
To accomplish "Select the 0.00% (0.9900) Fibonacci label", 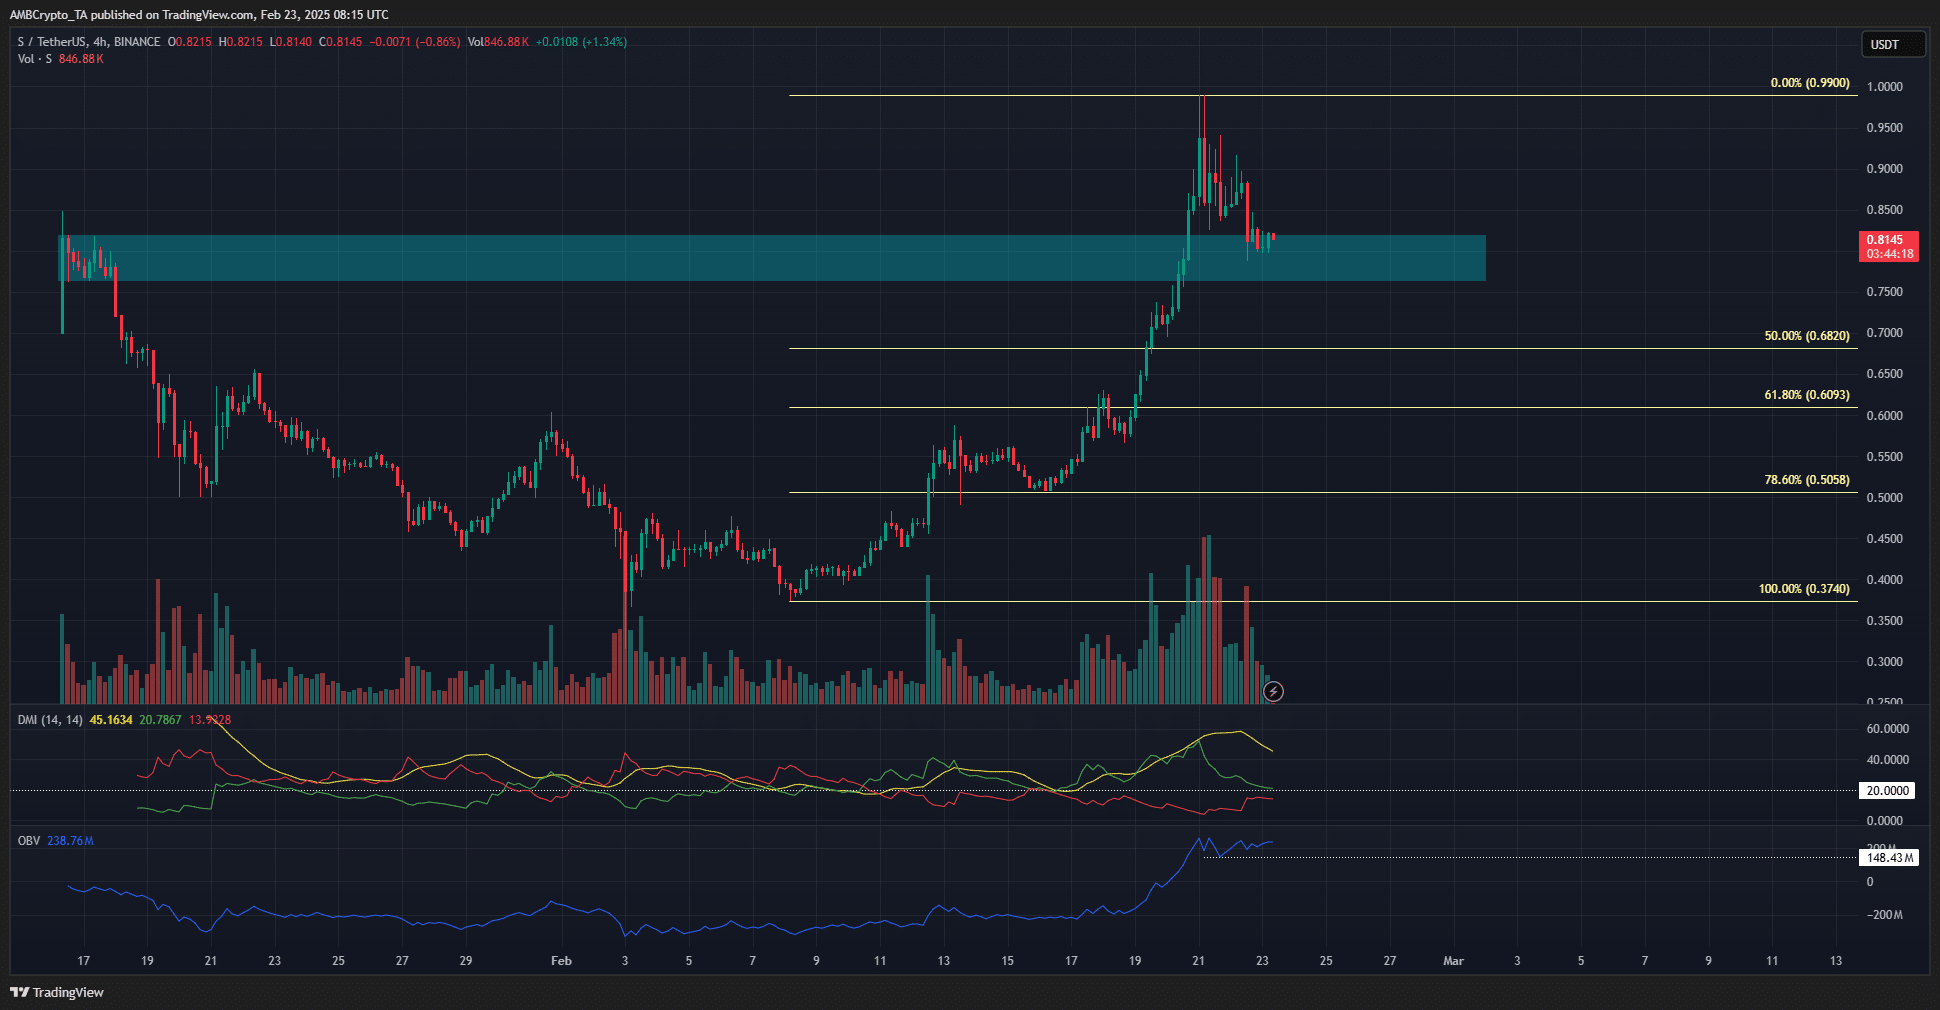I will 1810,83.
